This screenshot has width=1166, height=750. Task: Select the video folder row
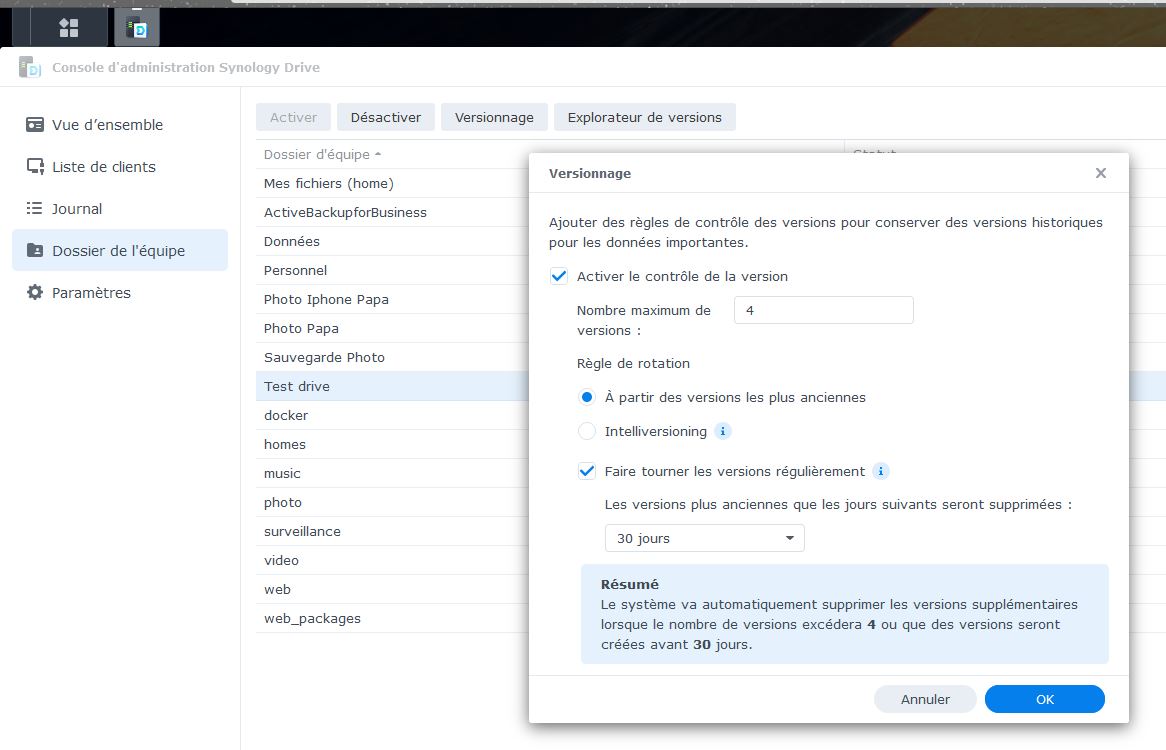click(x=393, y=560)
